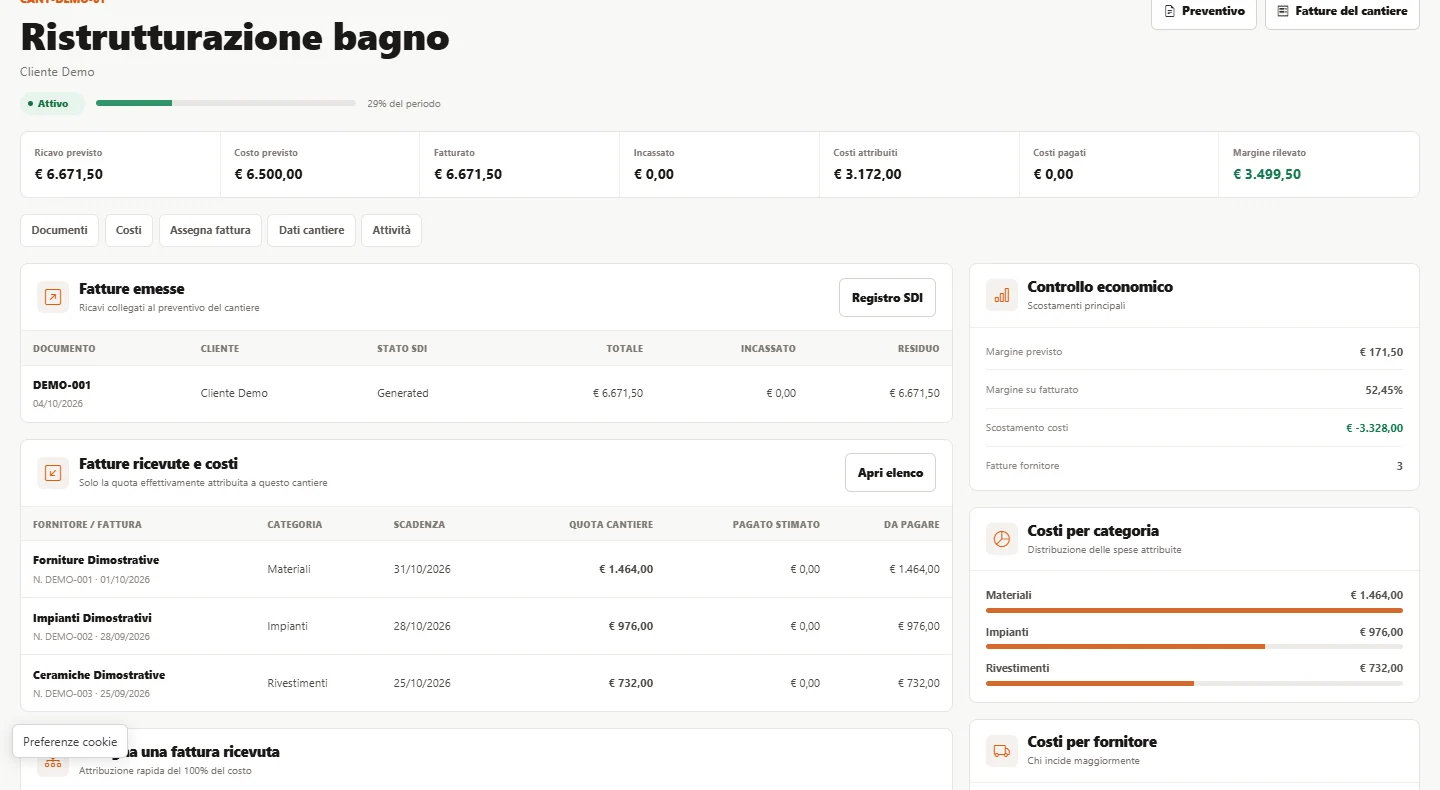Click the 29% del periodo progress bar
Image resolution: width=1440 pixels, height=790 pixels.
click(x=226, y=103)
